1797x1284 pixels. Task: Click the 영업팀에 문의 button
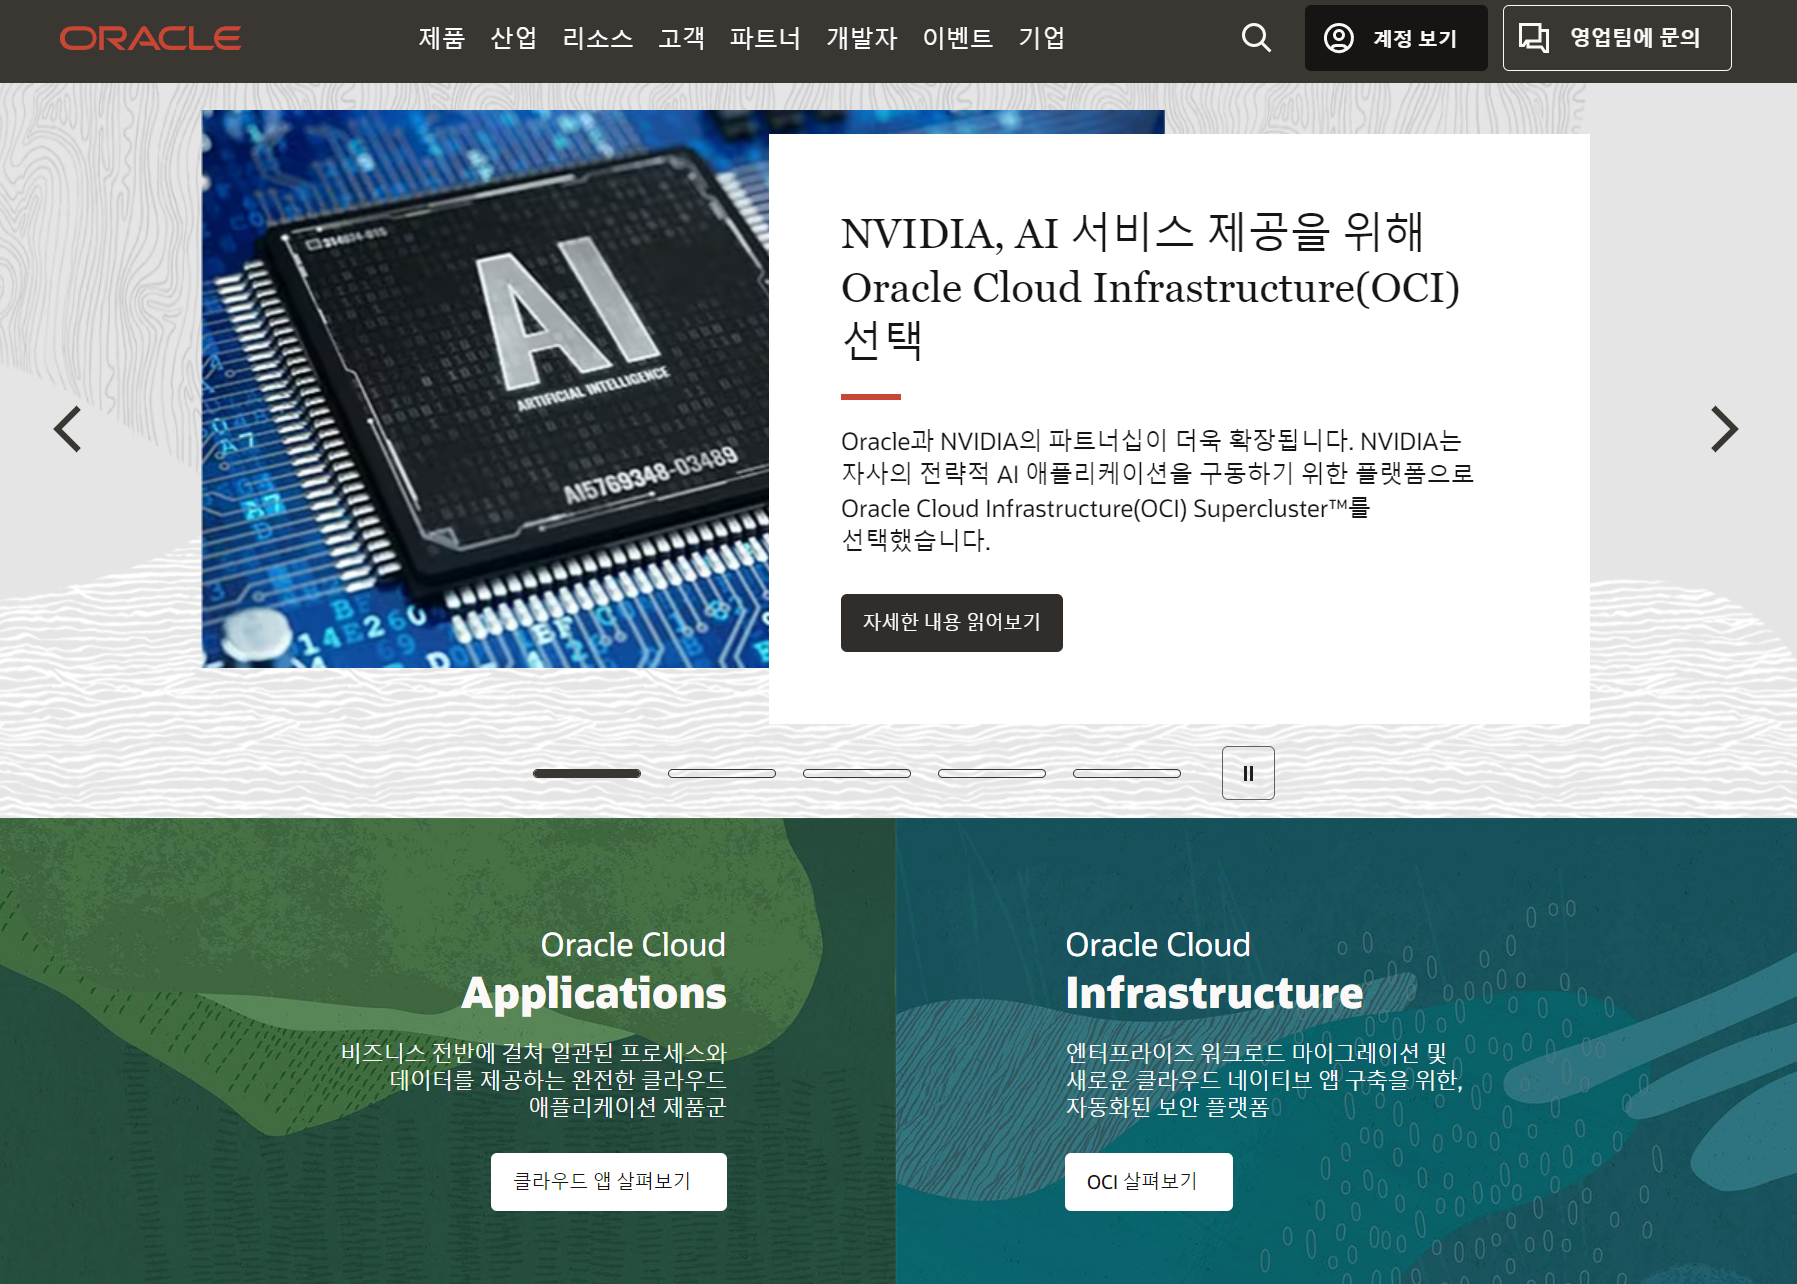[x=1617, y=38]
